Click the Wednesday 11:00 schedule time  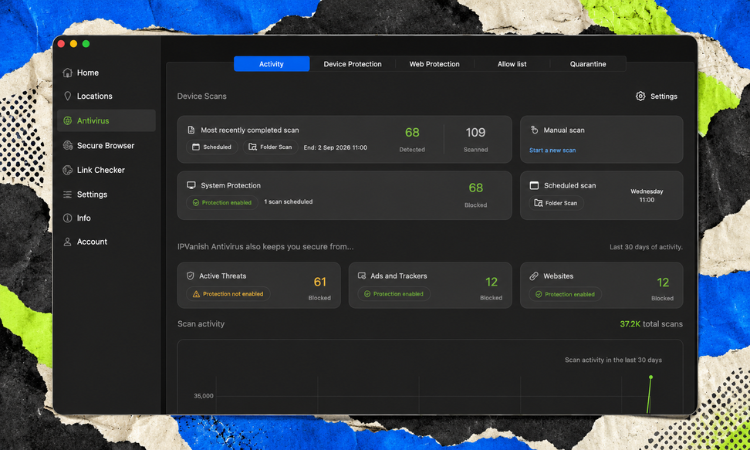click(647, 196)
